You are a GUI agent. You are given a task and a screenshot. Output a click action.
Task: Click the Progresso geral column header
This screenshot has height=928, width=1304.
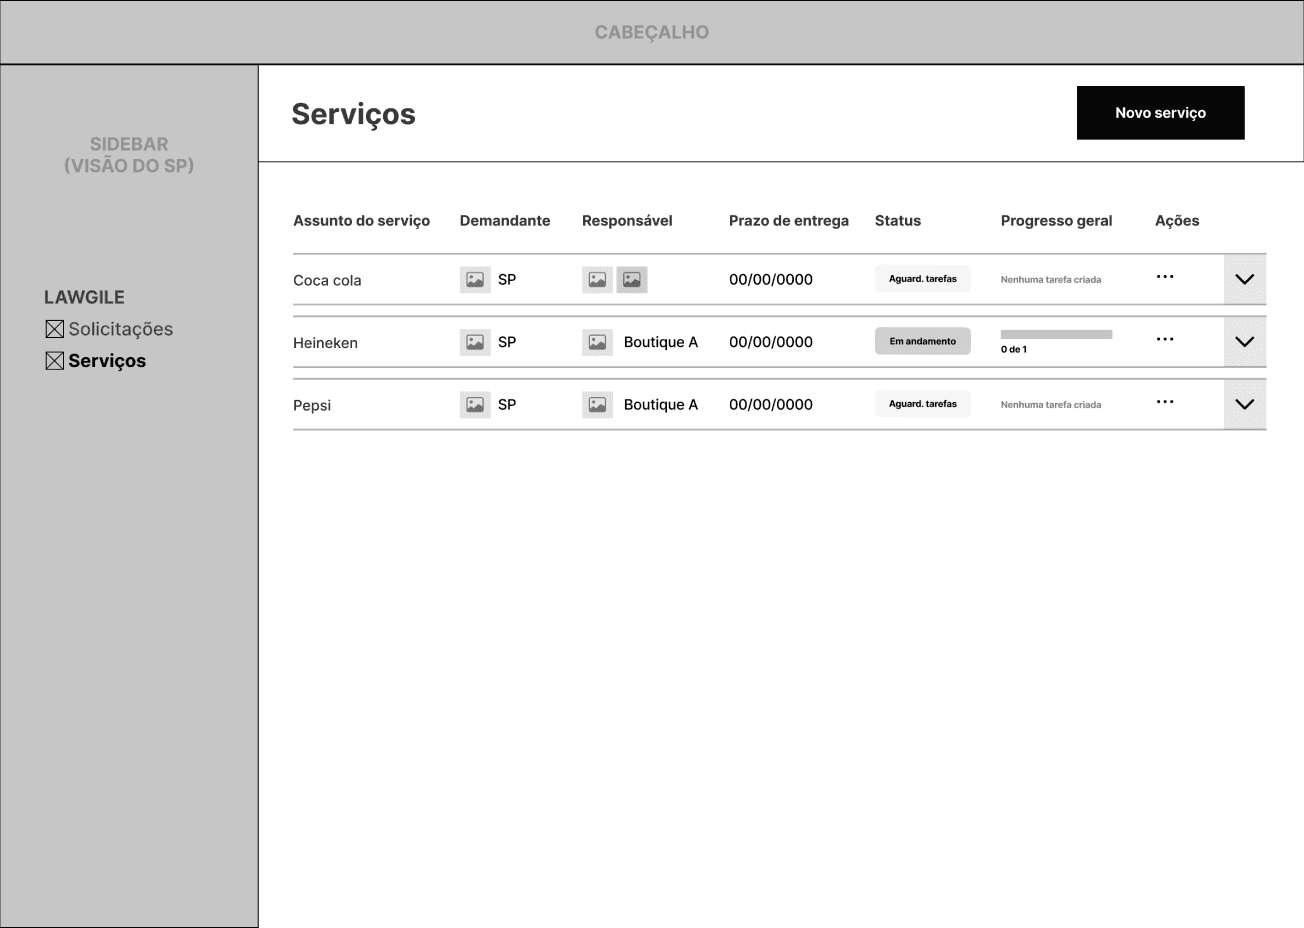1056,221
